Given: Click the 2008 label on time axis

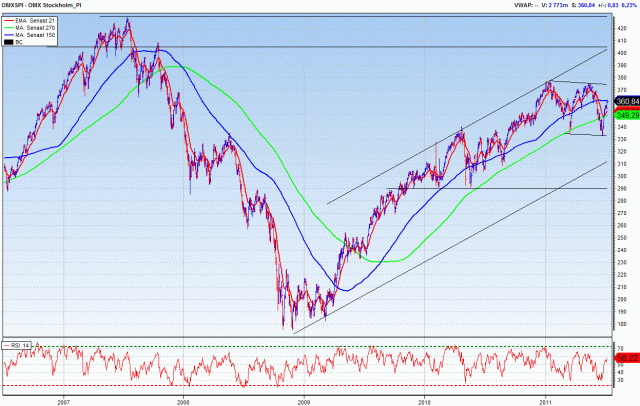Looking at the screenshot, I should (x=183, y=401).
